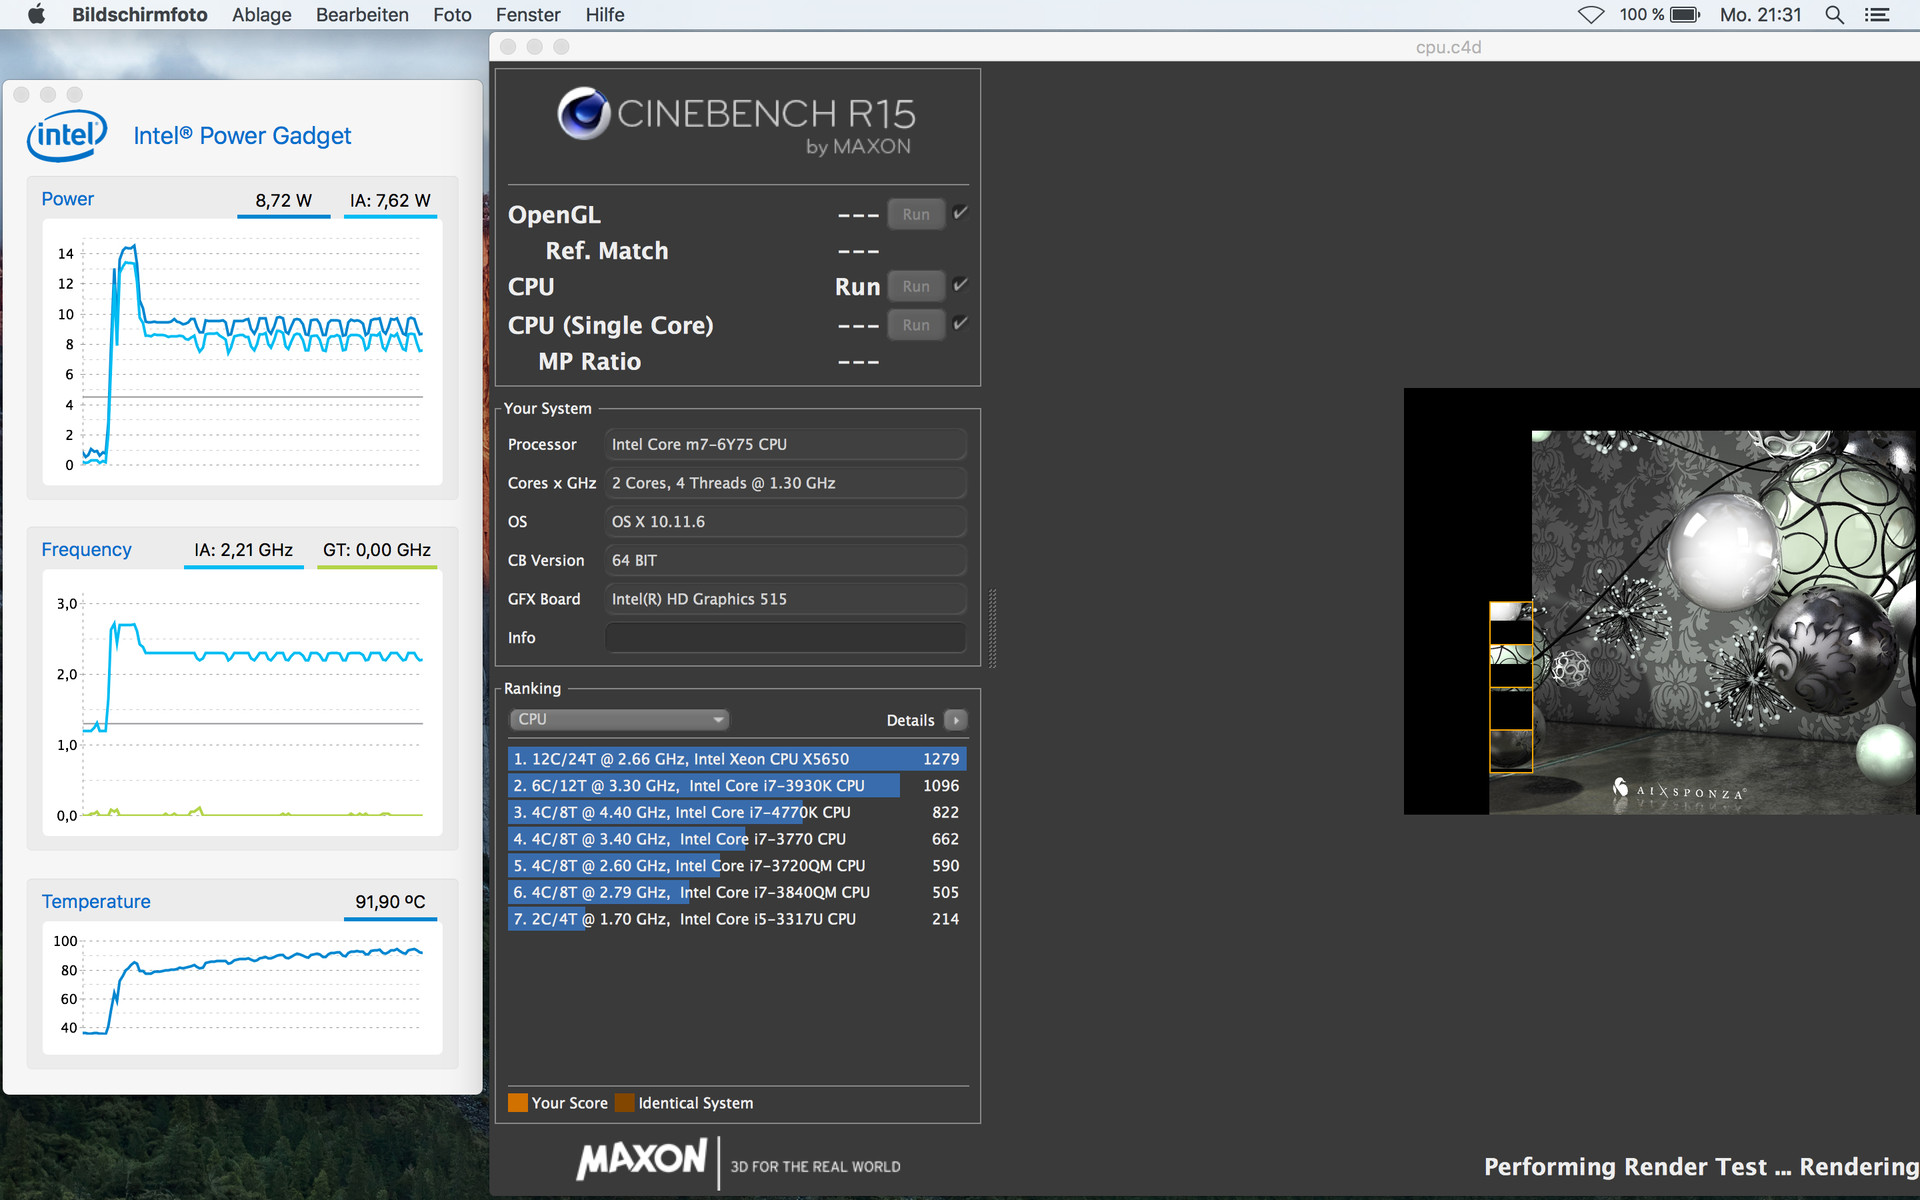Select ranking row Intel Core i7-3720QM
The width and height of the screenshot is (1920, 1200).
click(x=737, y=866)
